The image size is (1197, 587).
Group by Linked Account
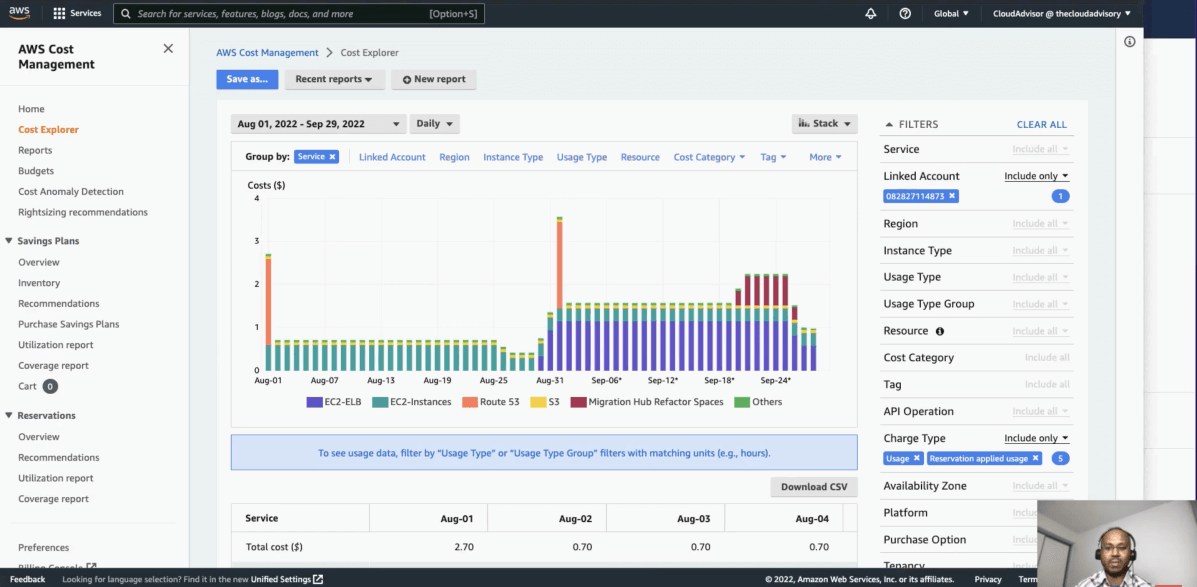[x=392, y=157]
